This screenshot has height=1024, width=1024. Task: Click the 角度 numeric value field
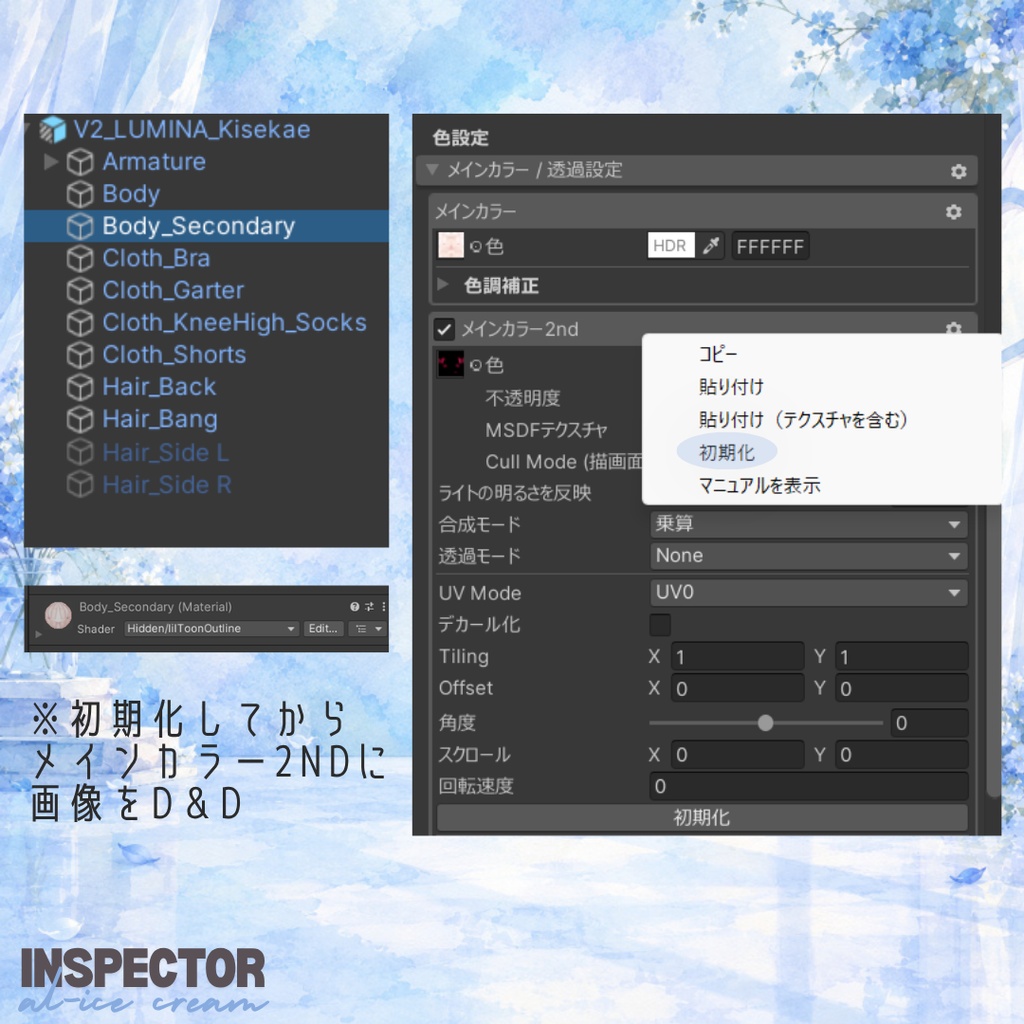point(929,723)
